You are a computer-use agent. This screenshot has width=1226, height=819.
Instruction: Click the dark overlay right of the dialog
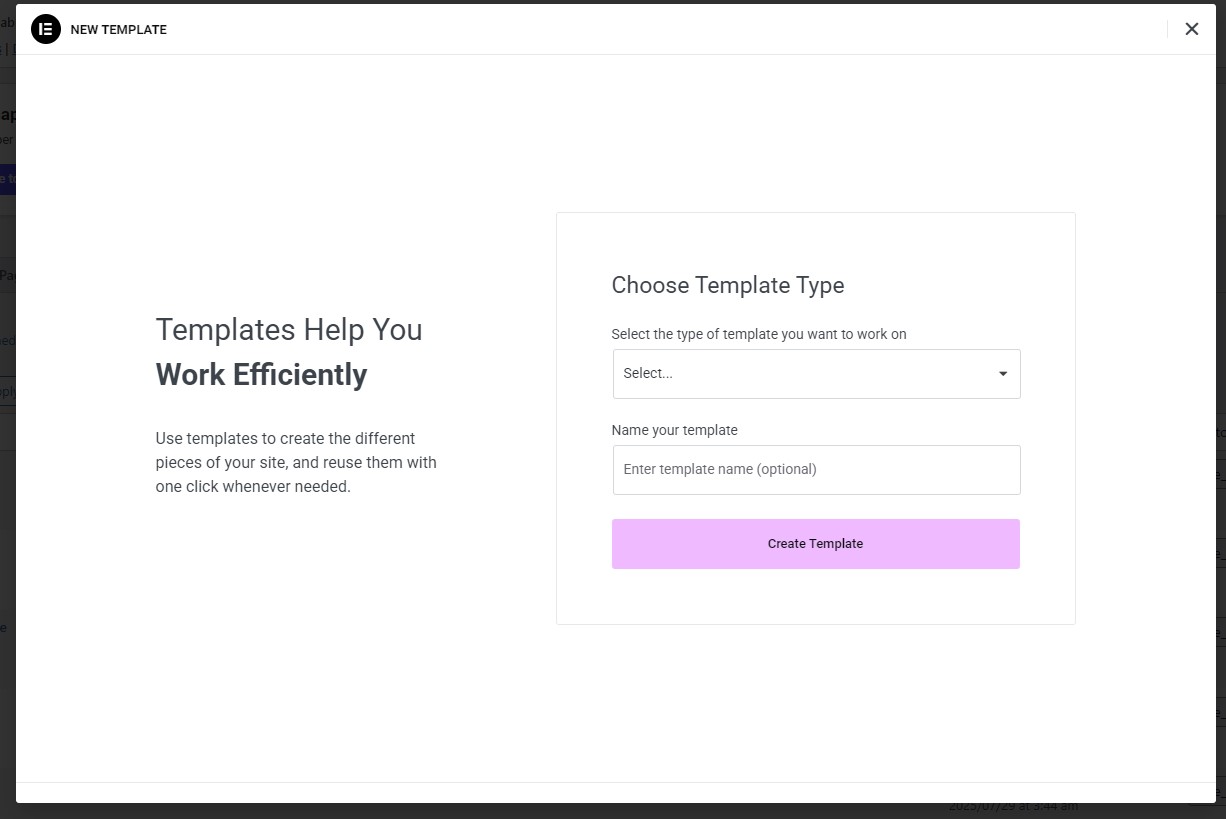[1221, 300]
